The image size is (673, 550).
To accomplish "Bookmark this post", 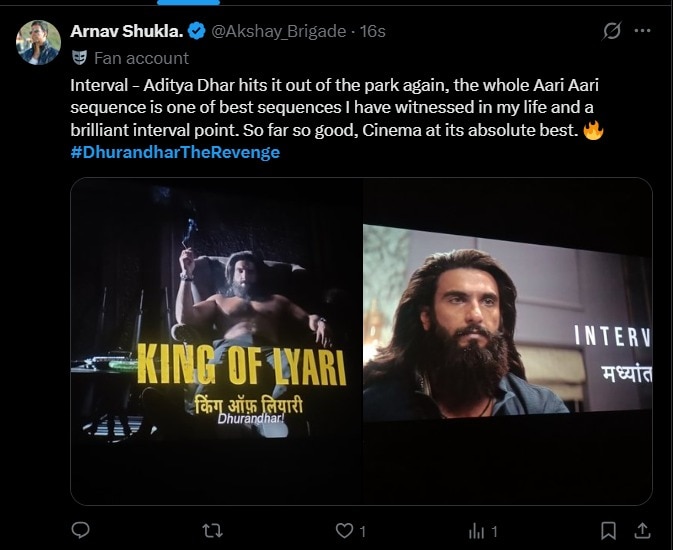I will tap(607, 530).
